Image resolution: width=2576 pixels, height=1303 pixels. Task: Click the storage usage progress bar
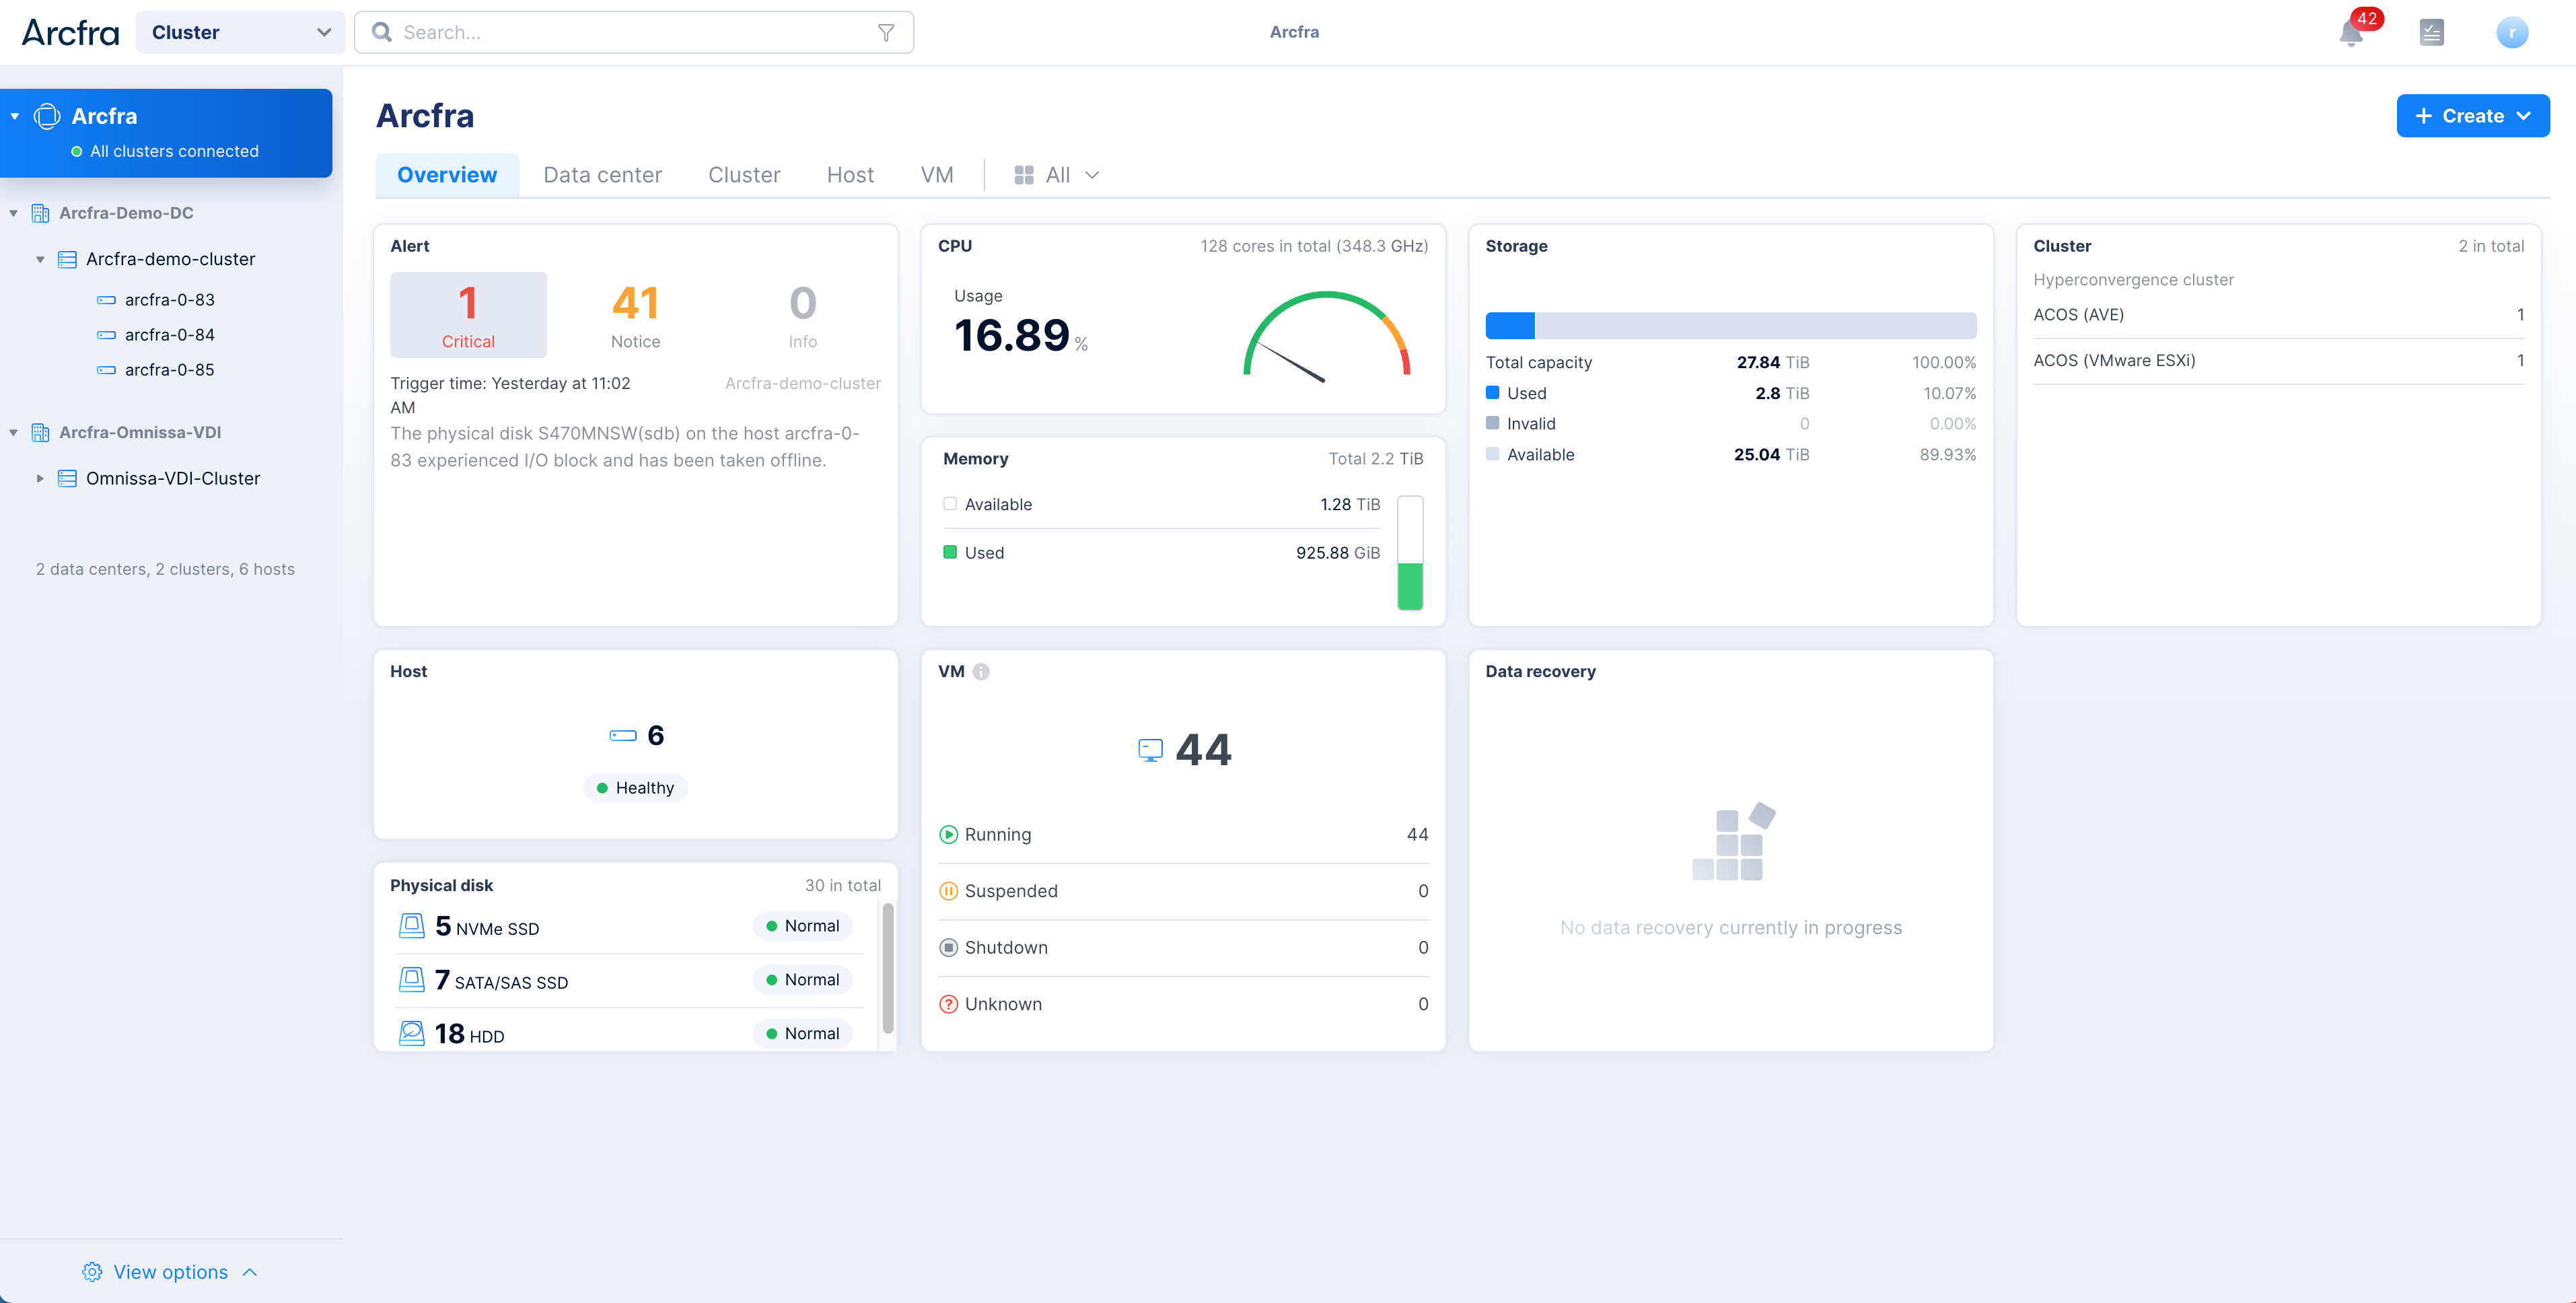[x=1730, y=326]
